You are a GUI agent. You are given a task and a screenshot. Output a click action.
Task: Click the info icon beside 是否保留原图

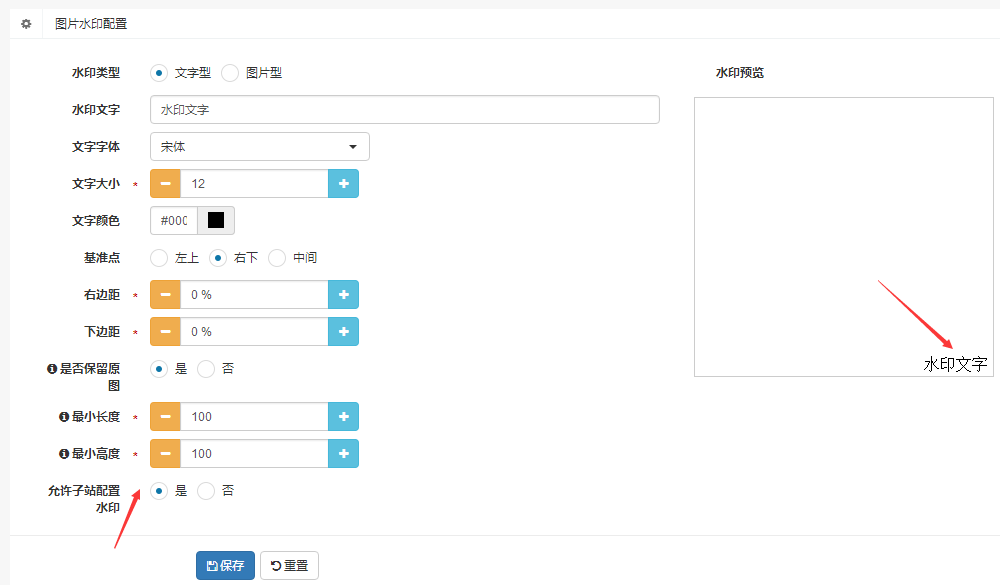point(51,369)
